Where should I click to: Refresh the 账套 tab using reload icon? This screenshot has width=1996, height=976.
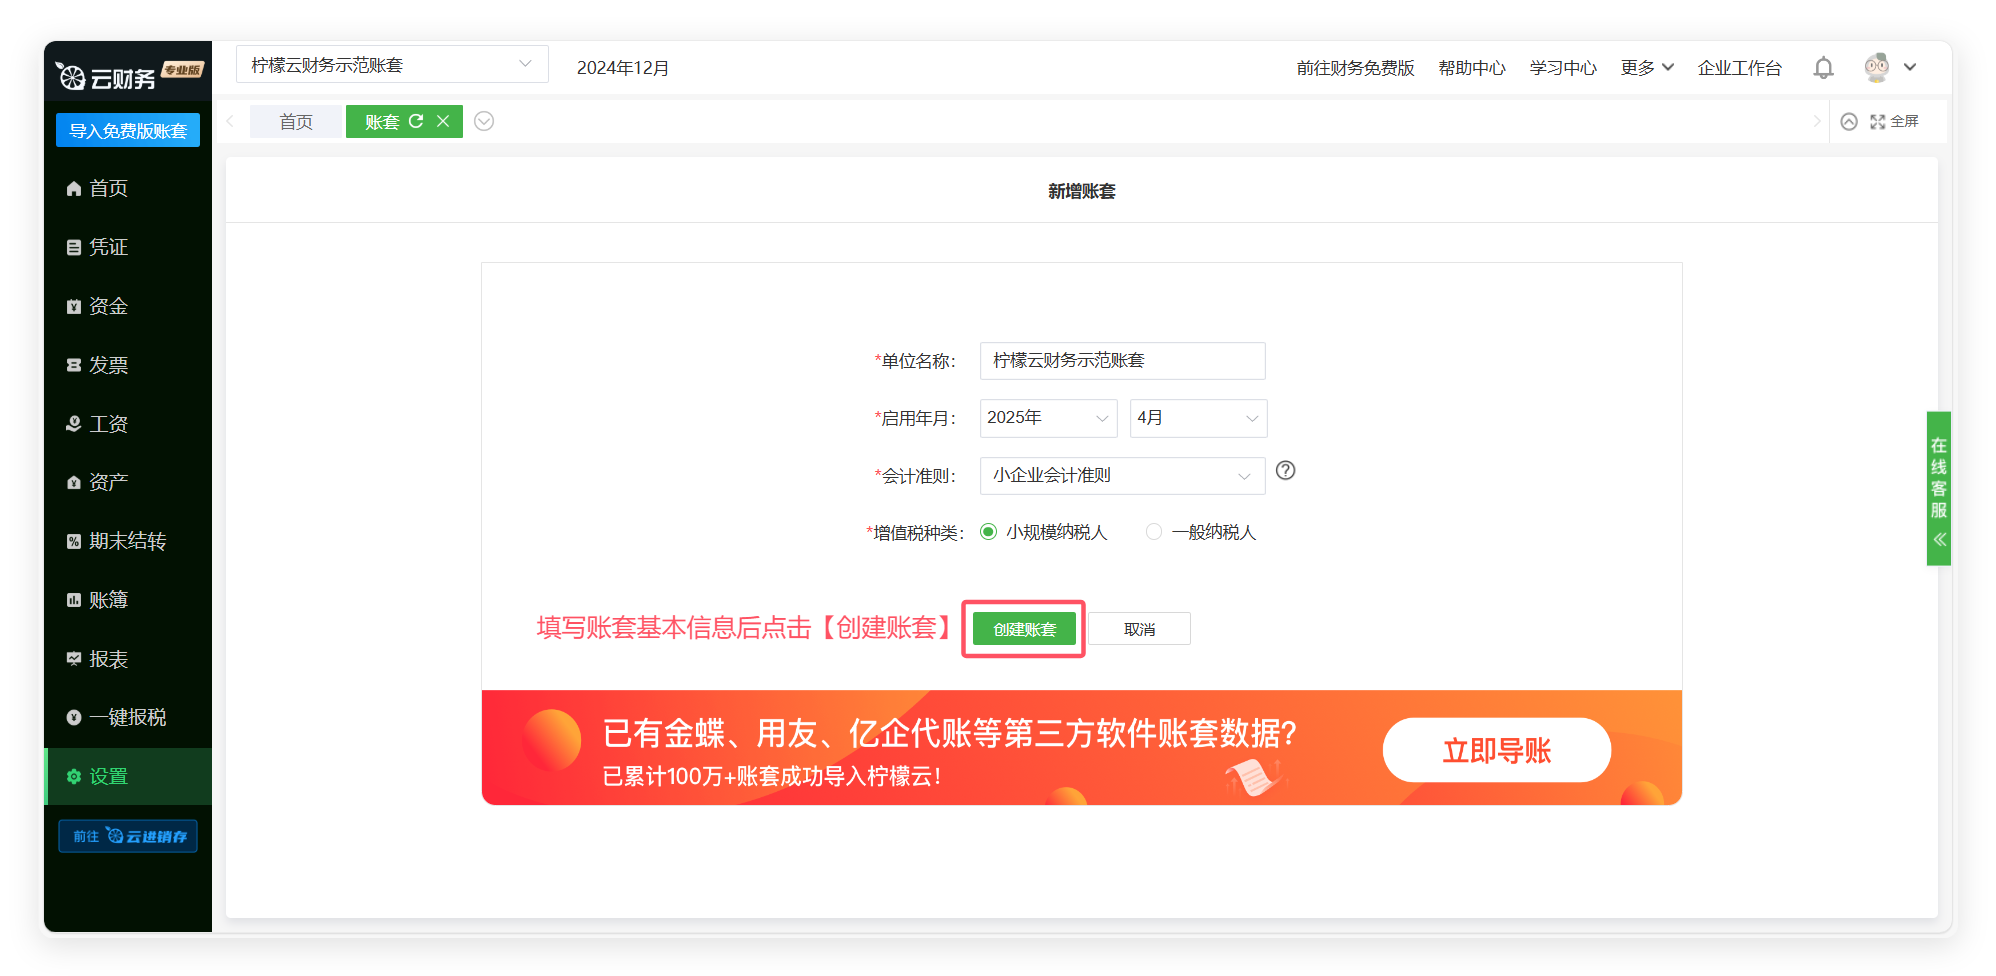point(416,121)
